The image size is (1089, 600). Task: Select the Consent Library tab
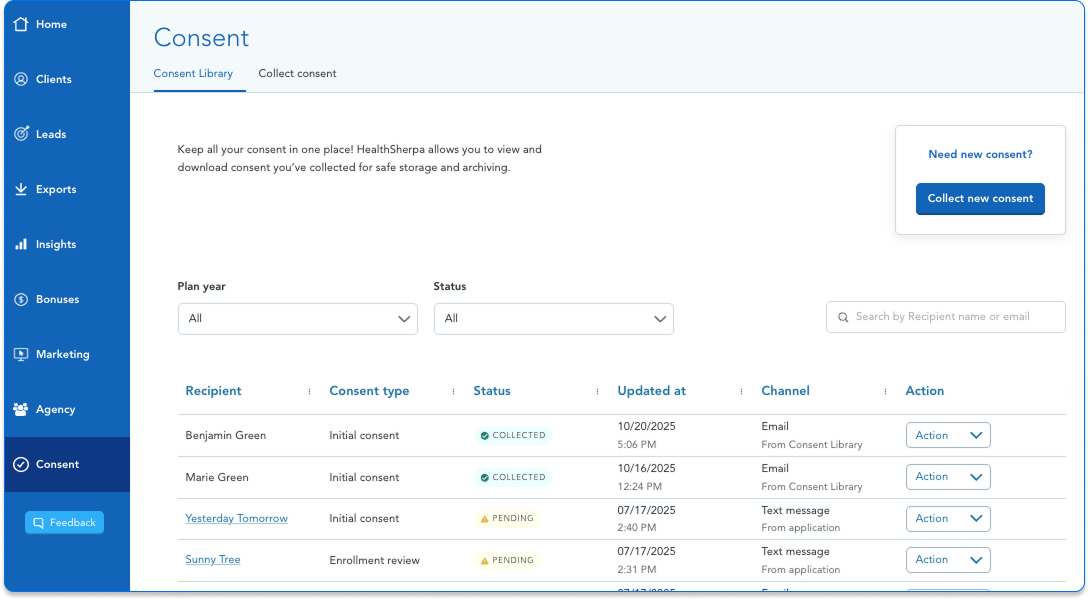(x=193, y=73)
